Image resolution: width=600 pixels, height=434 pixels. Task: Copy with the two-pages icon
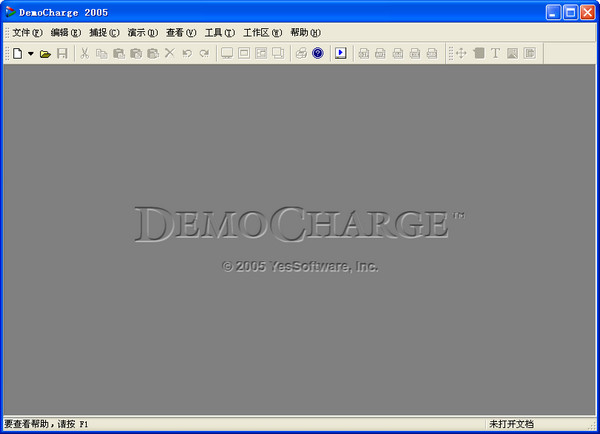[101, 53]
